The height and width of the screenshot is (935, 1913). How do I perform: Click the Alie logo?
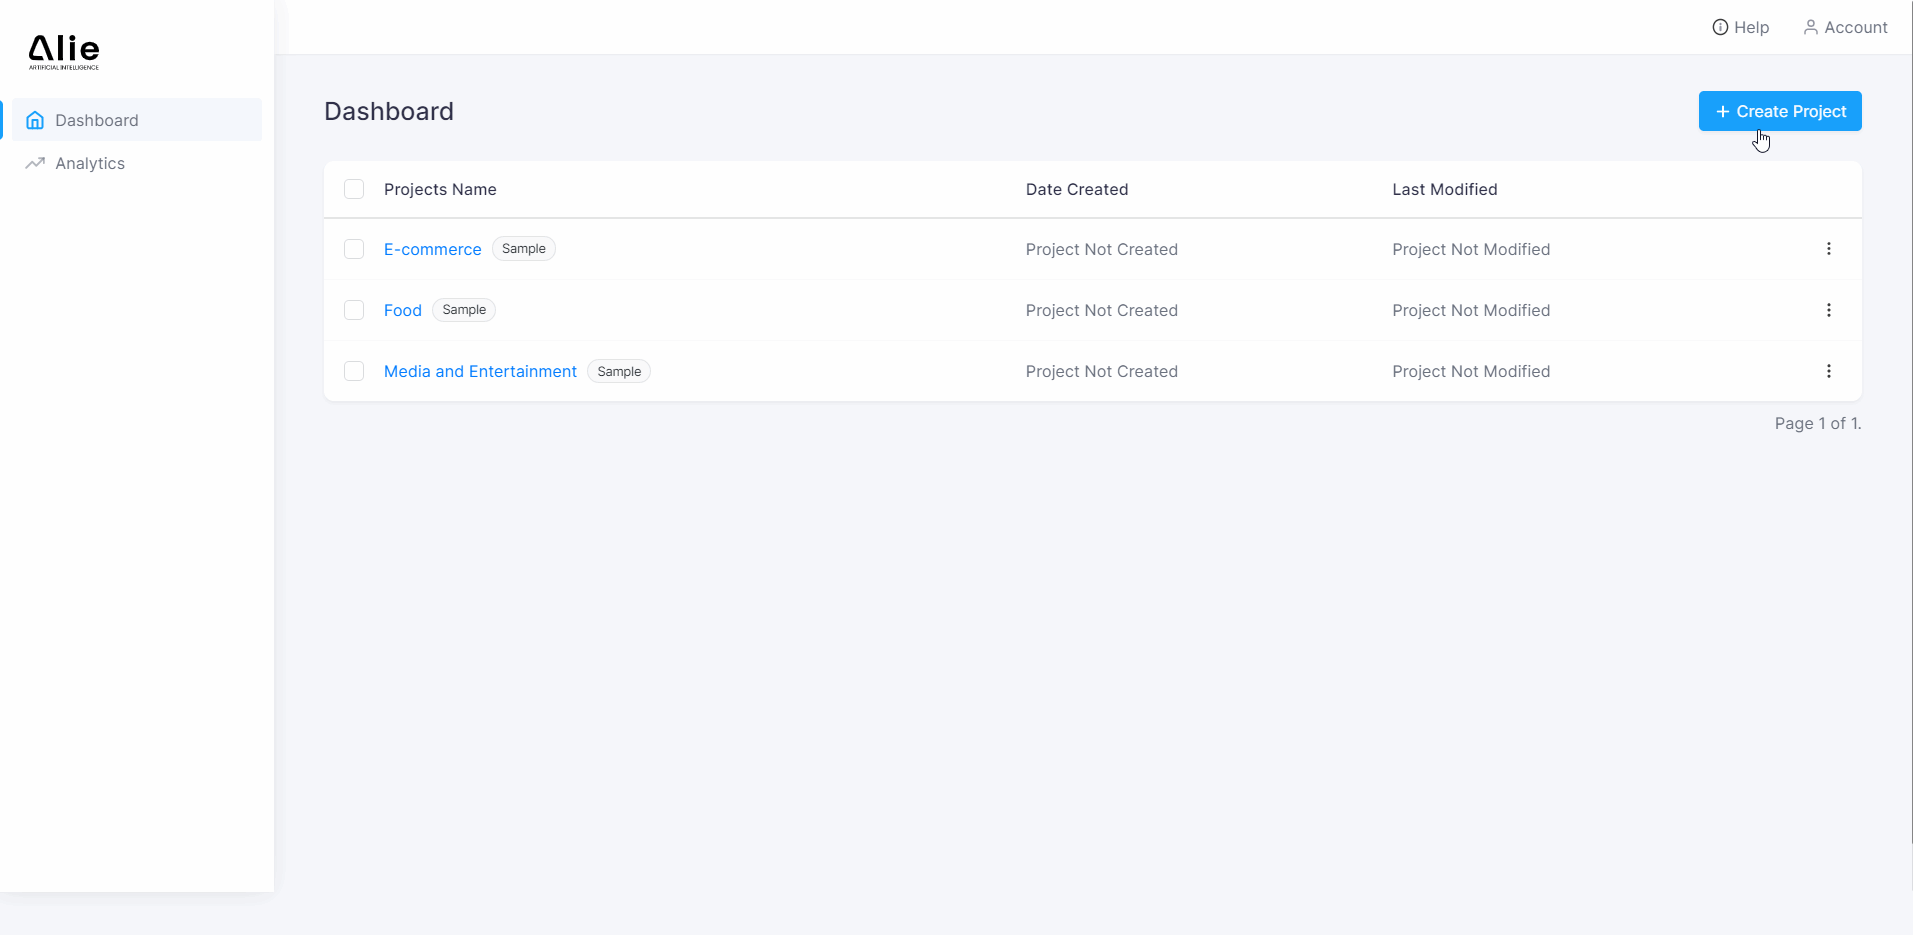click(64, 51)
